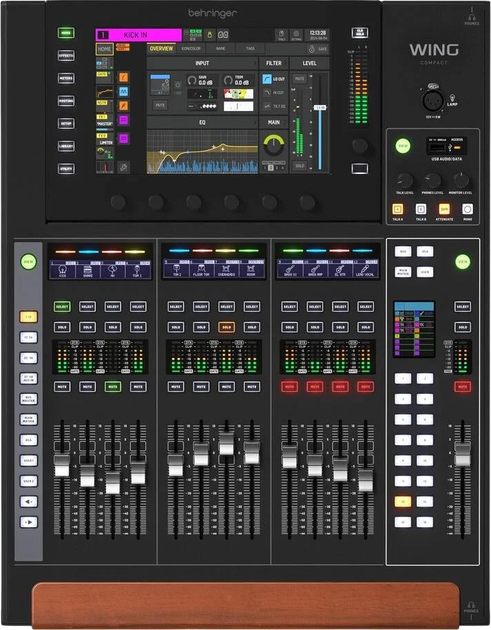Screen dimensions: 491x630
Task: Click the EQ curve graph display
Action: 202,151
